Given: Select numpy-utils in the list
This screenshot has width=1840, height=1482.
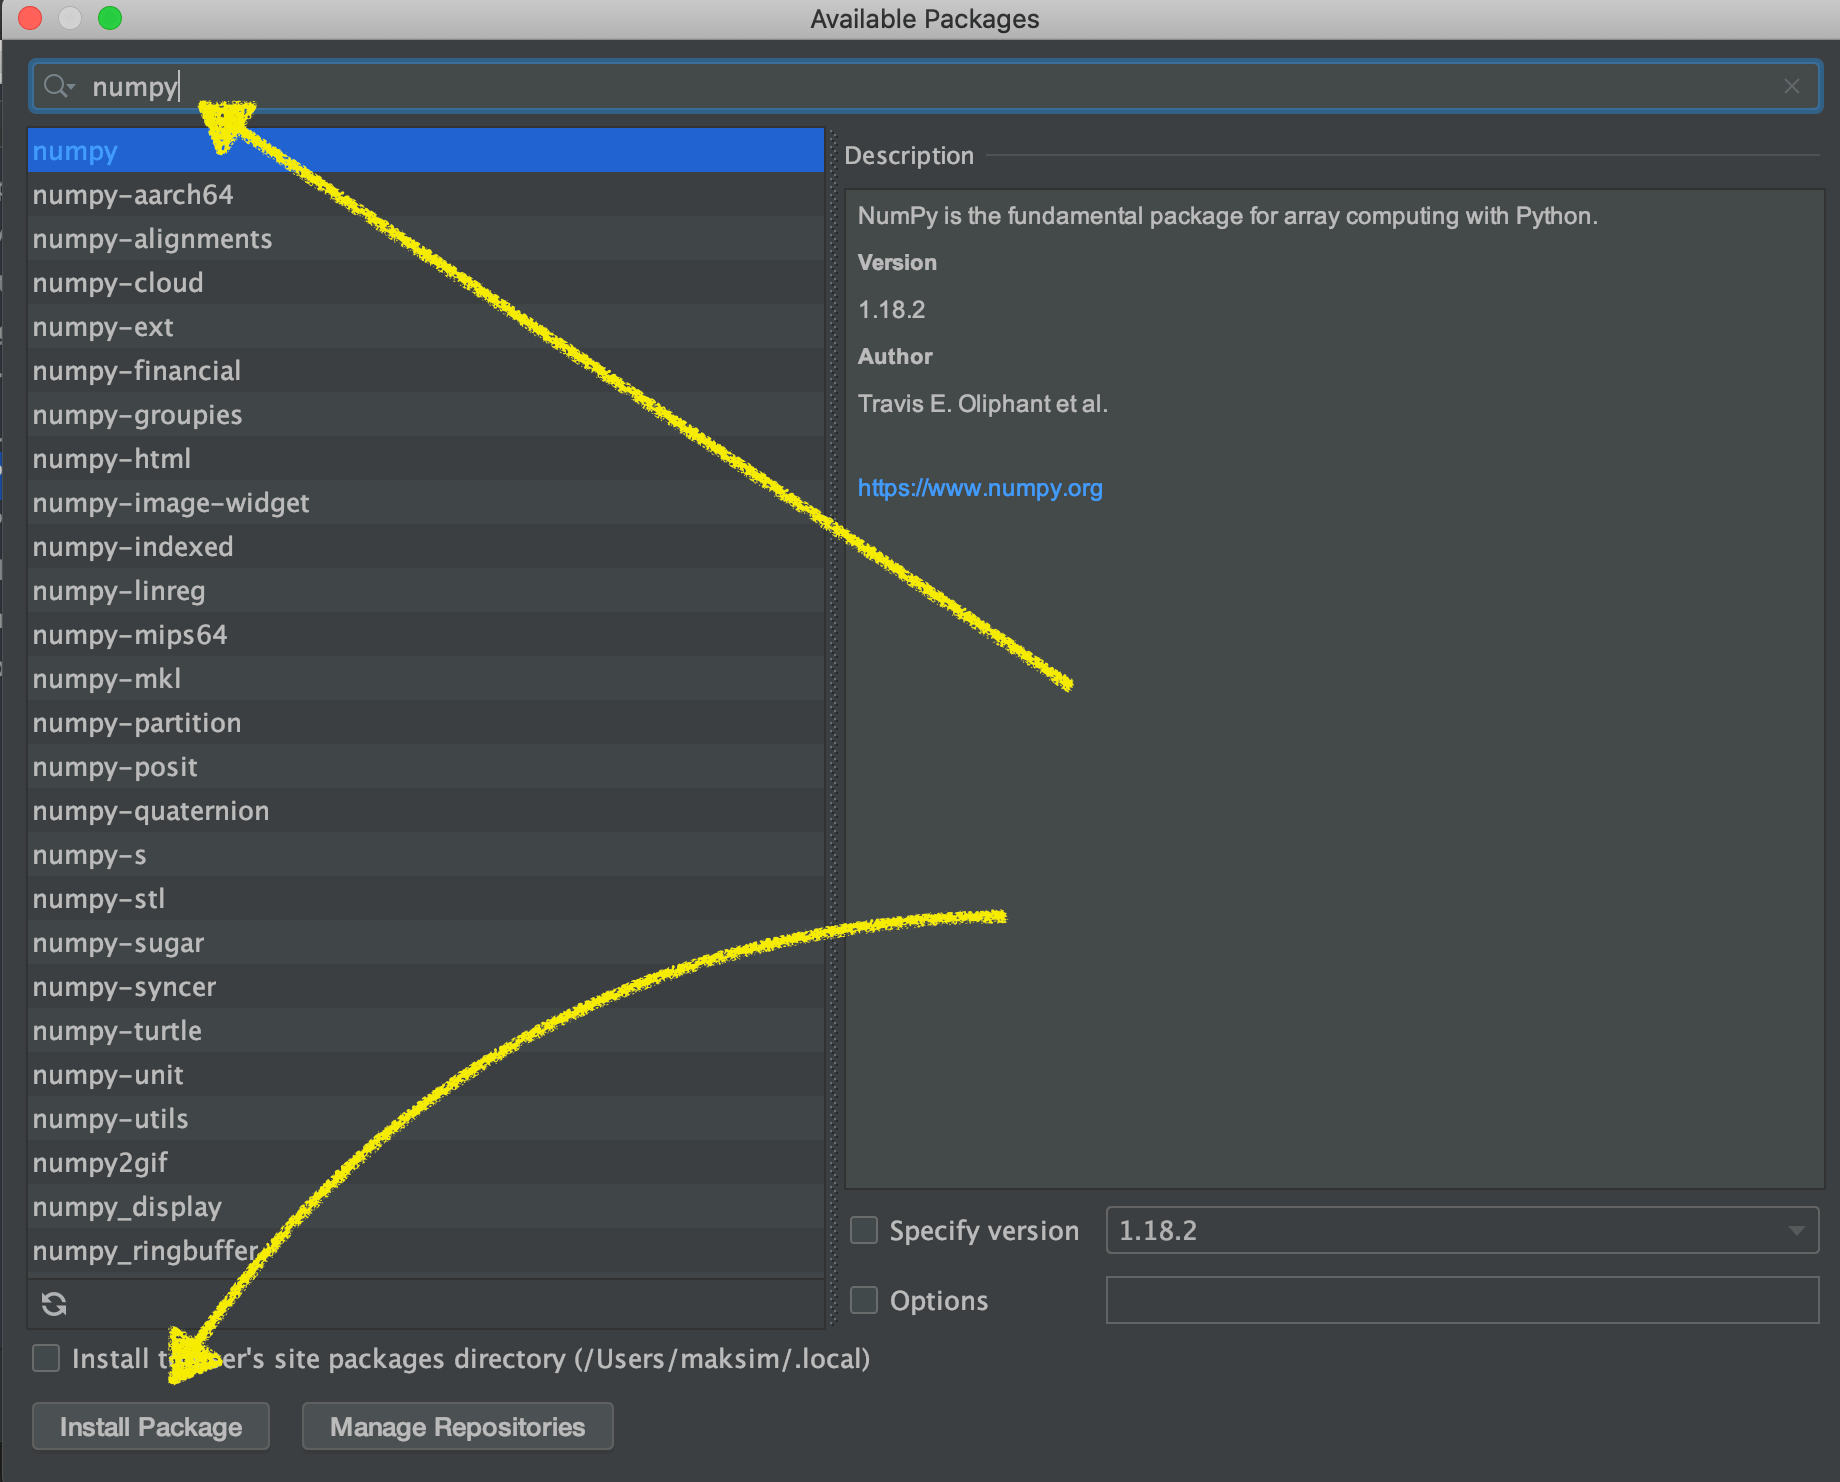Looking at the screenshot, I should tap(426, 1118).
